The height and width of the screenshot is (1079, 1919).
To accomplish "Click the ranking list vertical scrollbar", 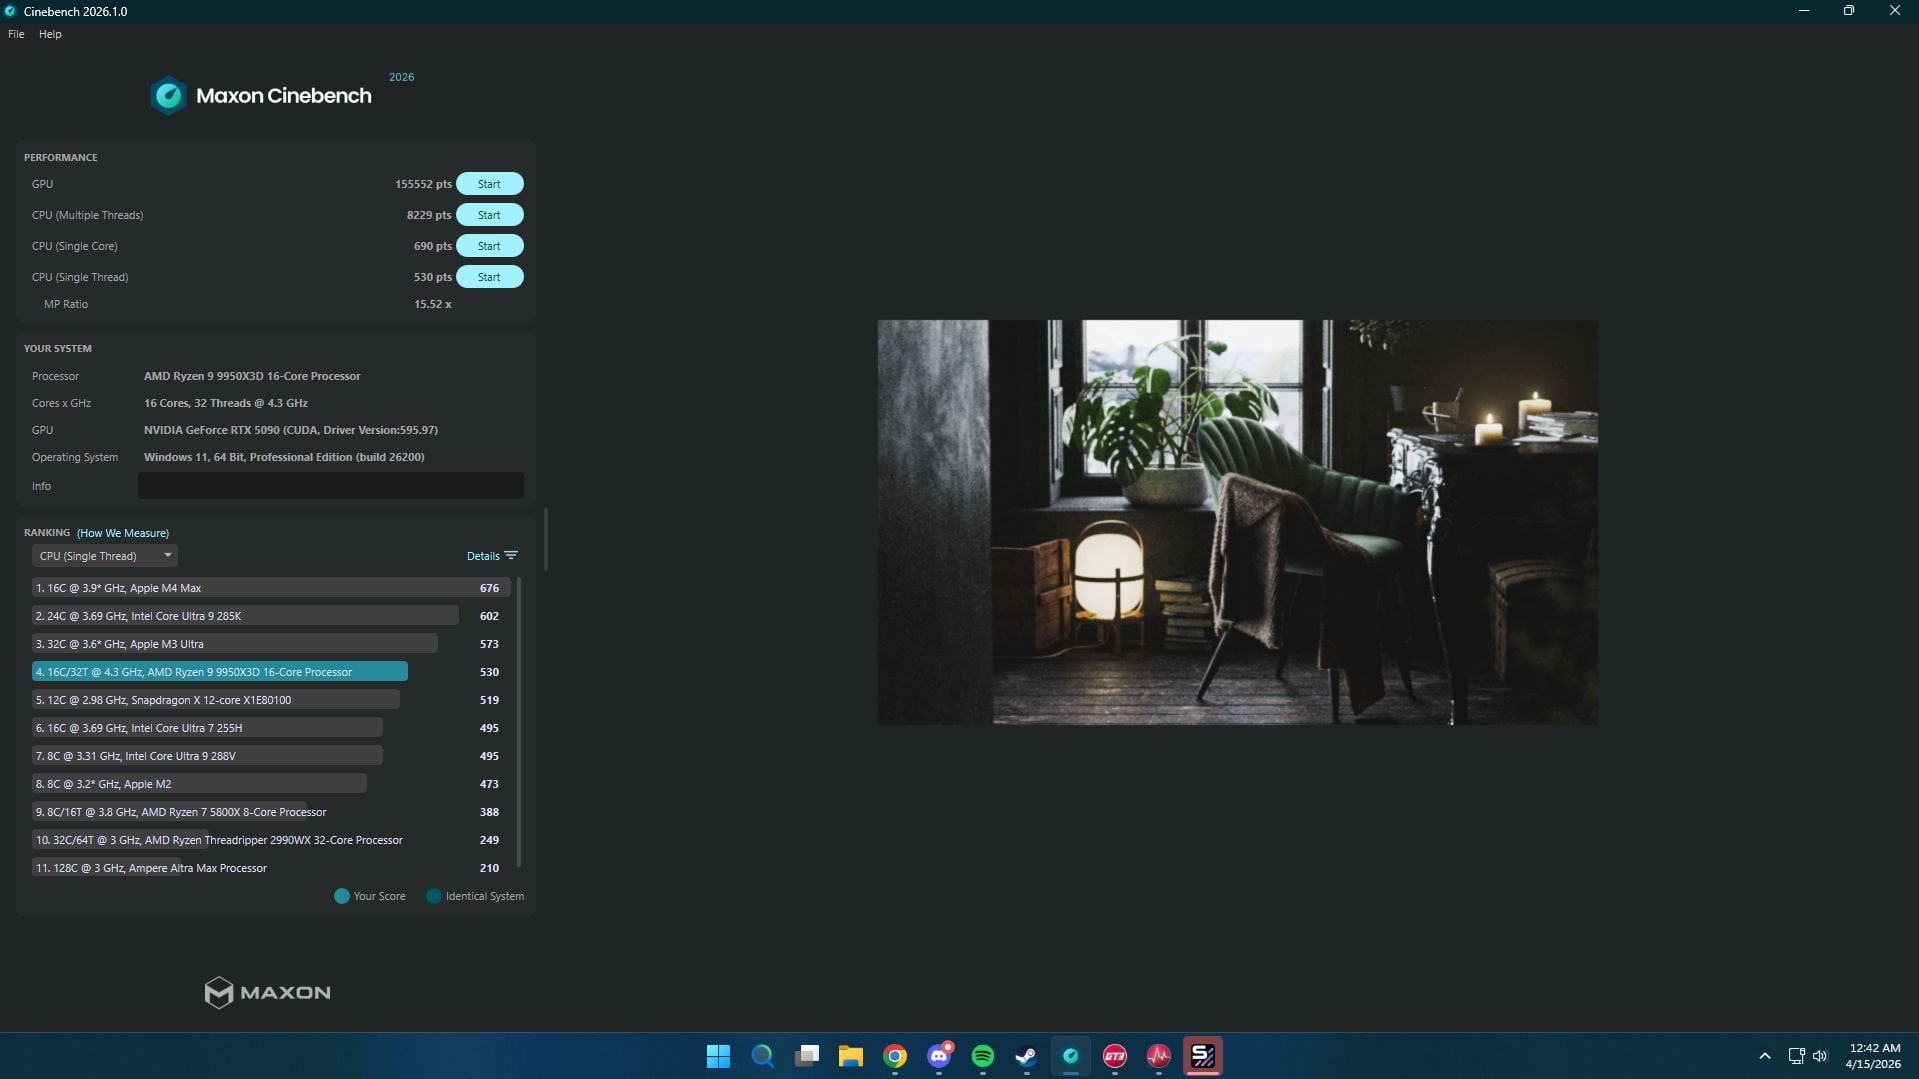I will (x=518, y=722).
